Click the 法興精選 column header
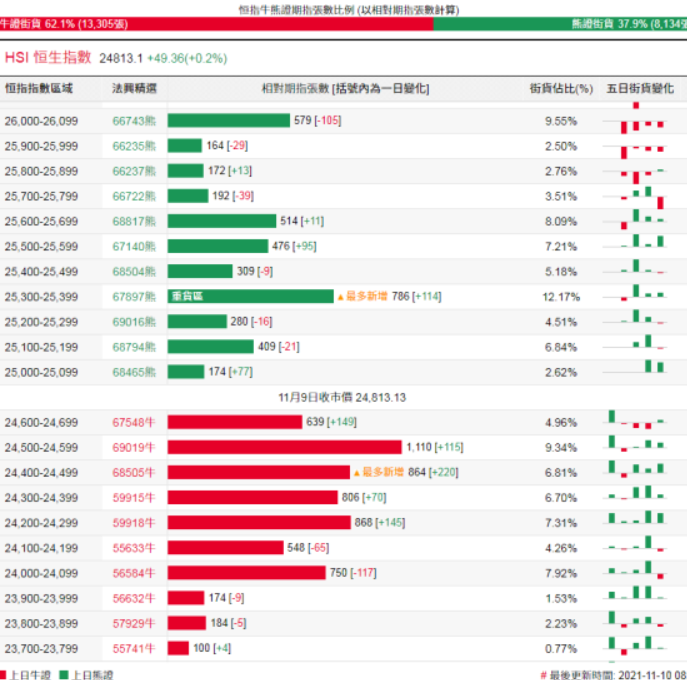The image size is (687, 680). (134, 89)
